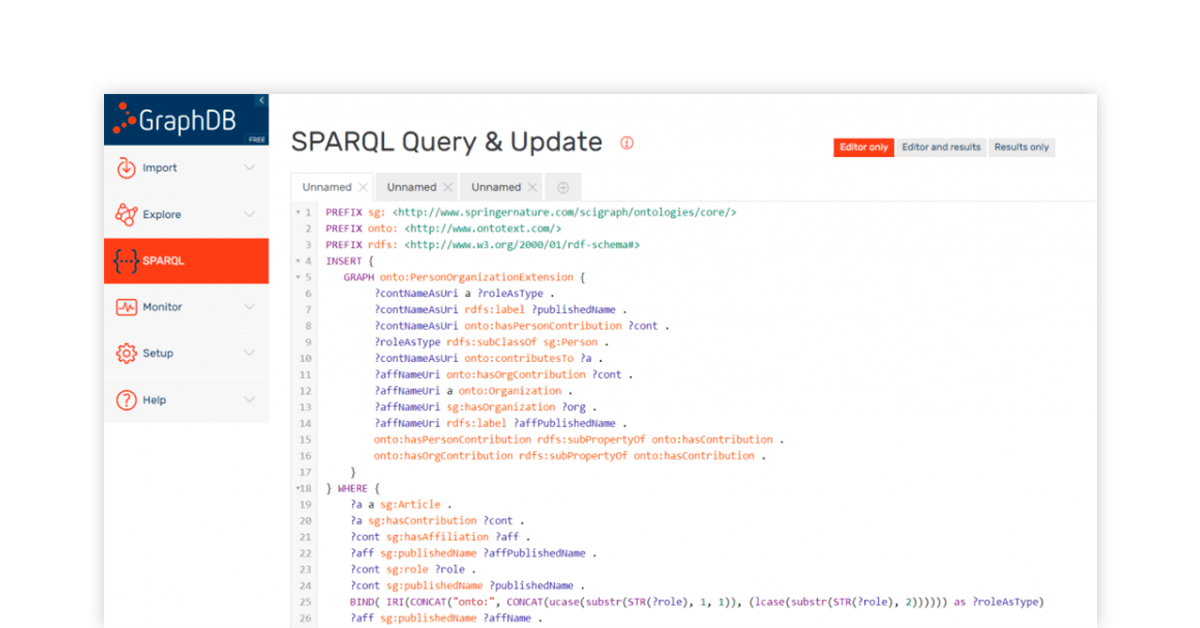Click the SPARQL Query & Update heading

[447, 142]
